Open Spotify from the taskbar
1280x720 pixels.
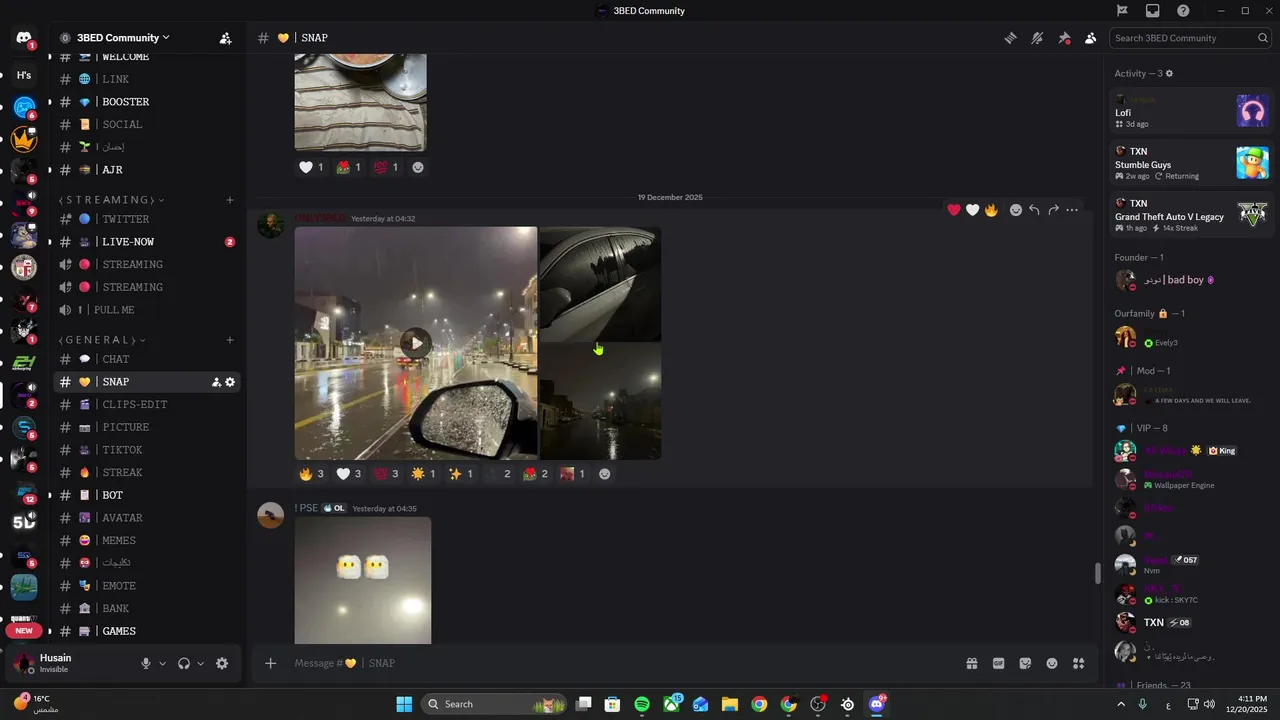pyautogui.click(x=642, y=704)
